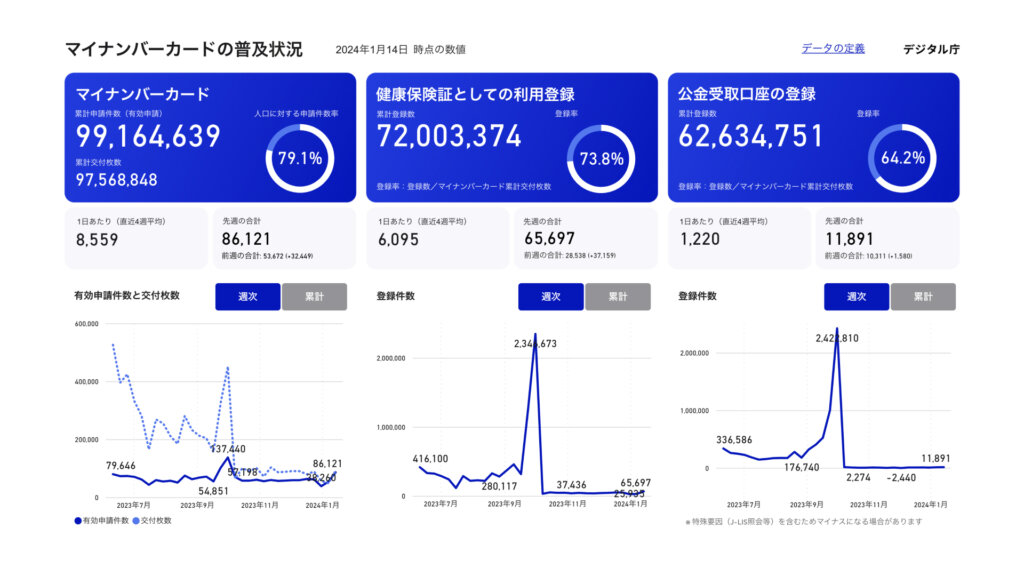Click the 公金受取口座の登録 card heading

point(747,94)
